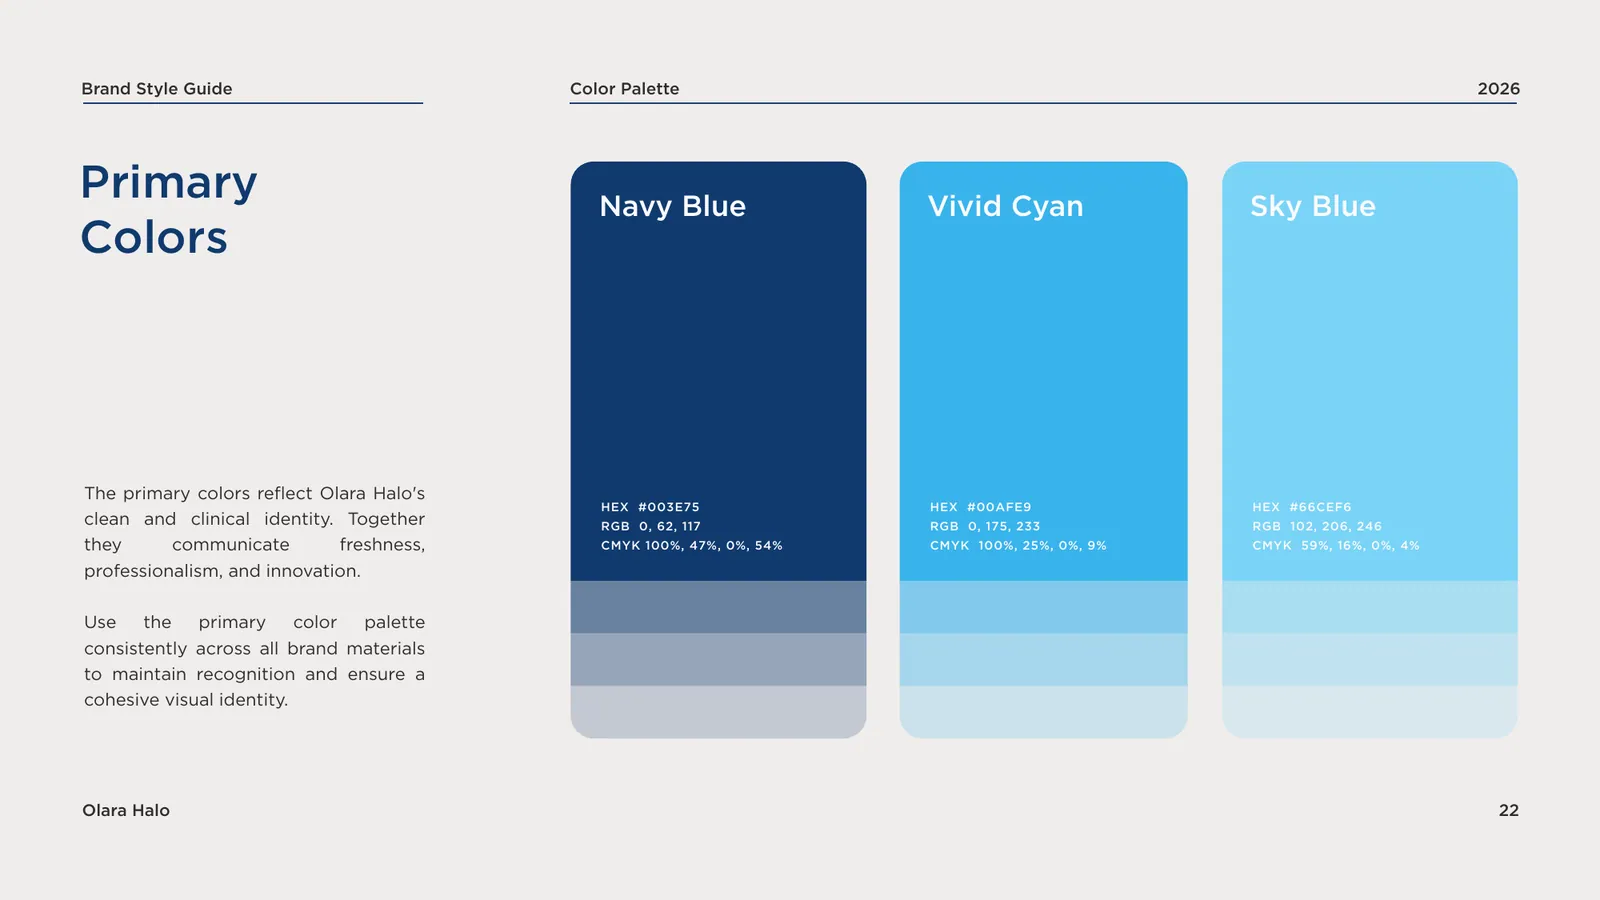Screen dimensions: 1600x900
Task: Click the 'CMYK 100%, 25%, 0%, 9%' value
Action: click(x=1018, y=545)
